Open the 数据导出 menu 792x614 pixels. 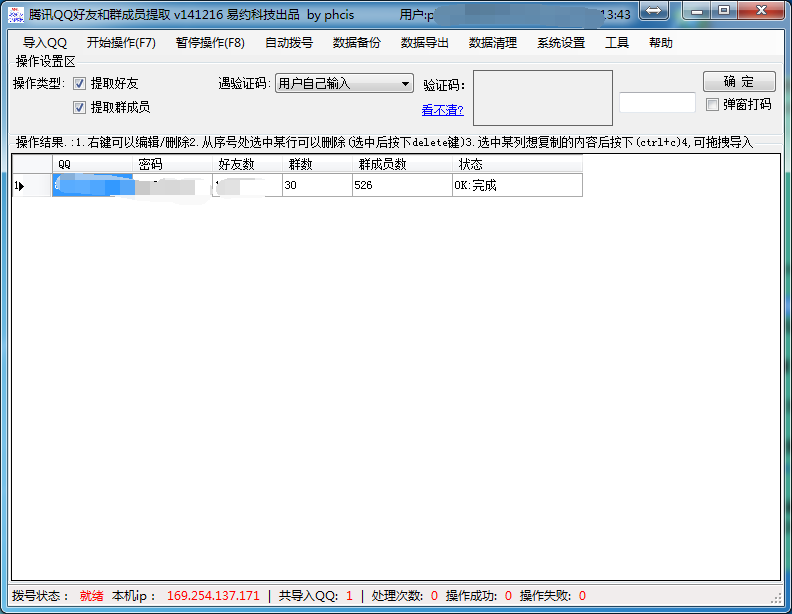(424, 43)
